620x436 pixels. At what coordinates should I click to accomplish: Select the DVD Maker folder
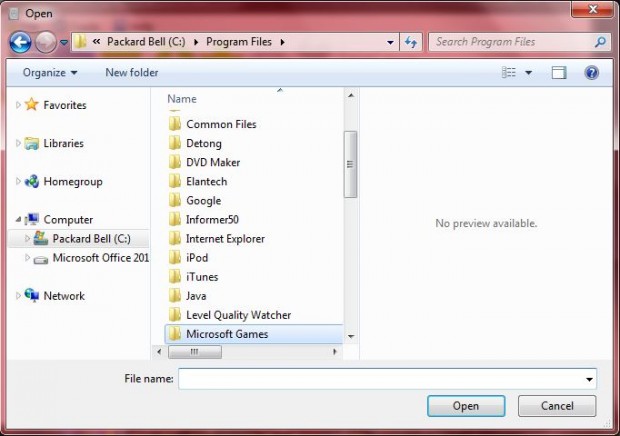coord(213,162)
